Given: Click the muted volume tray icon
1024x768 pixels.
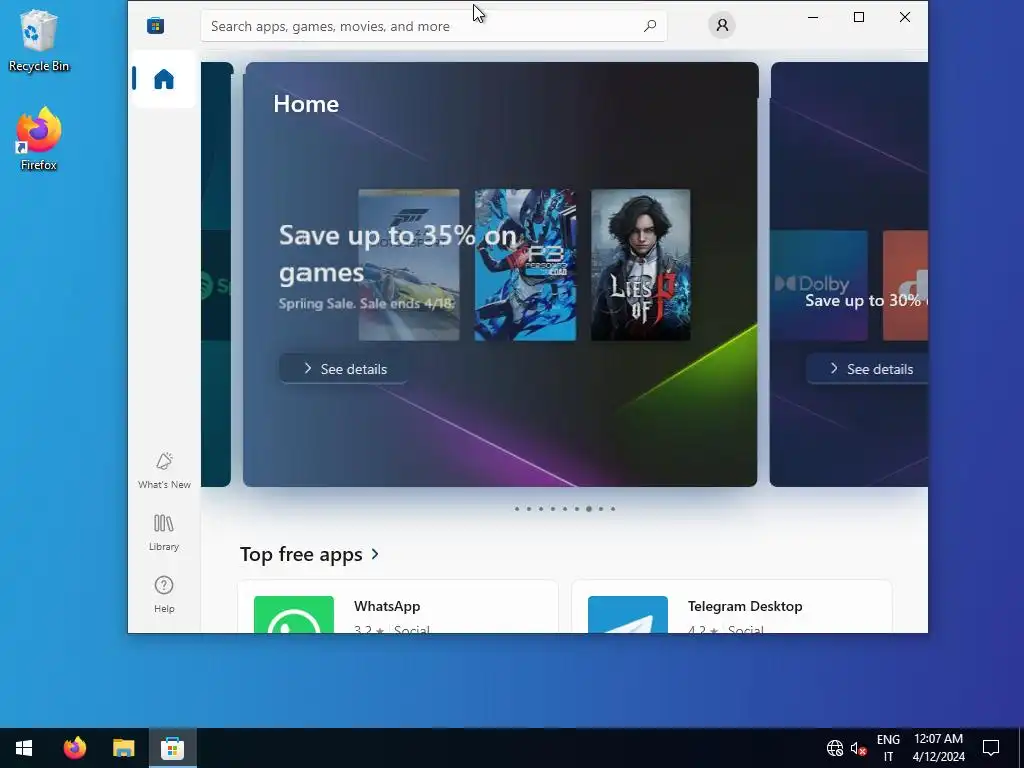Looking at the screenshot, I should [x=858, y=748].
